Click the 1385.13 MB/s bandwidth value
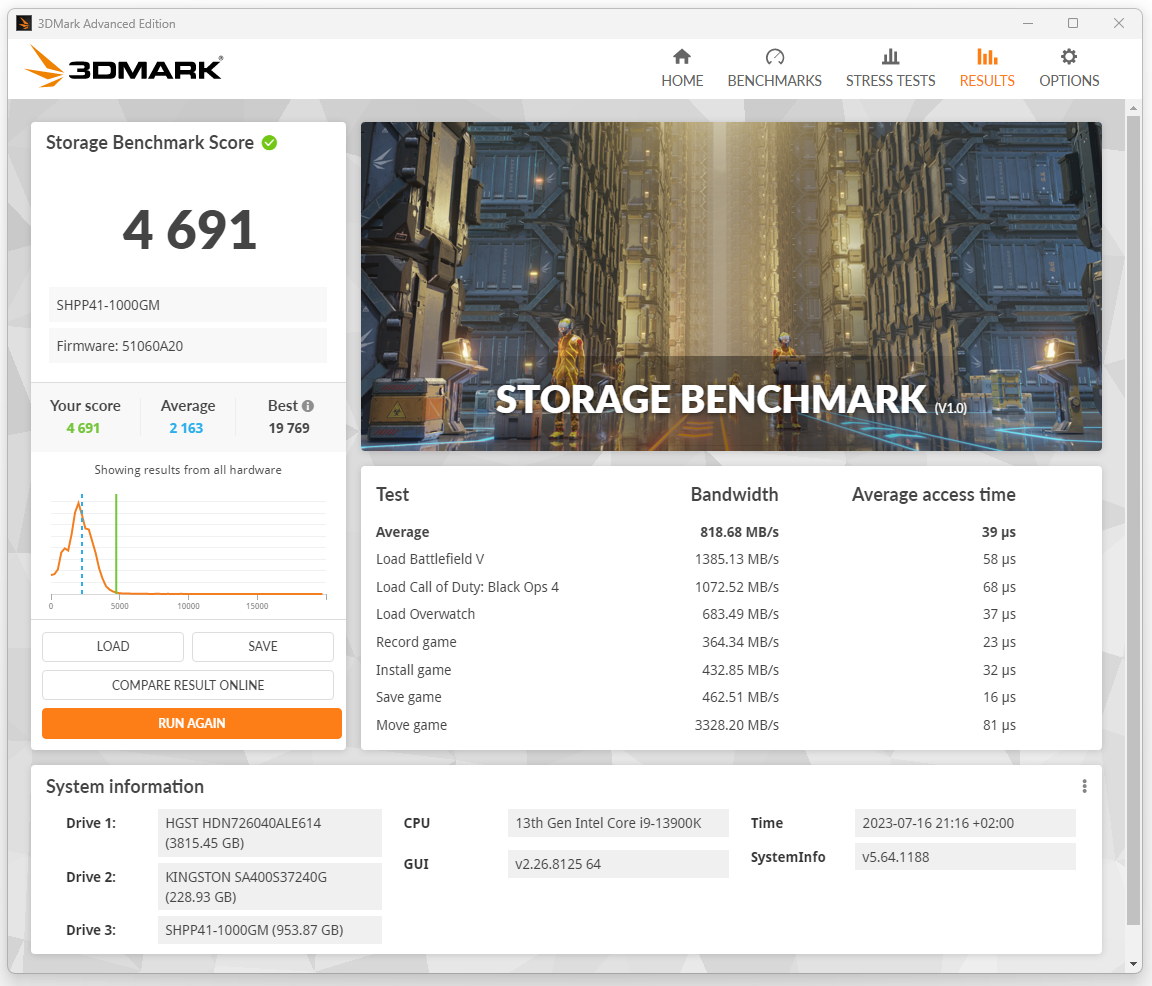The width and height of the screenshot is (1152, 986). [x=737, y=559]
